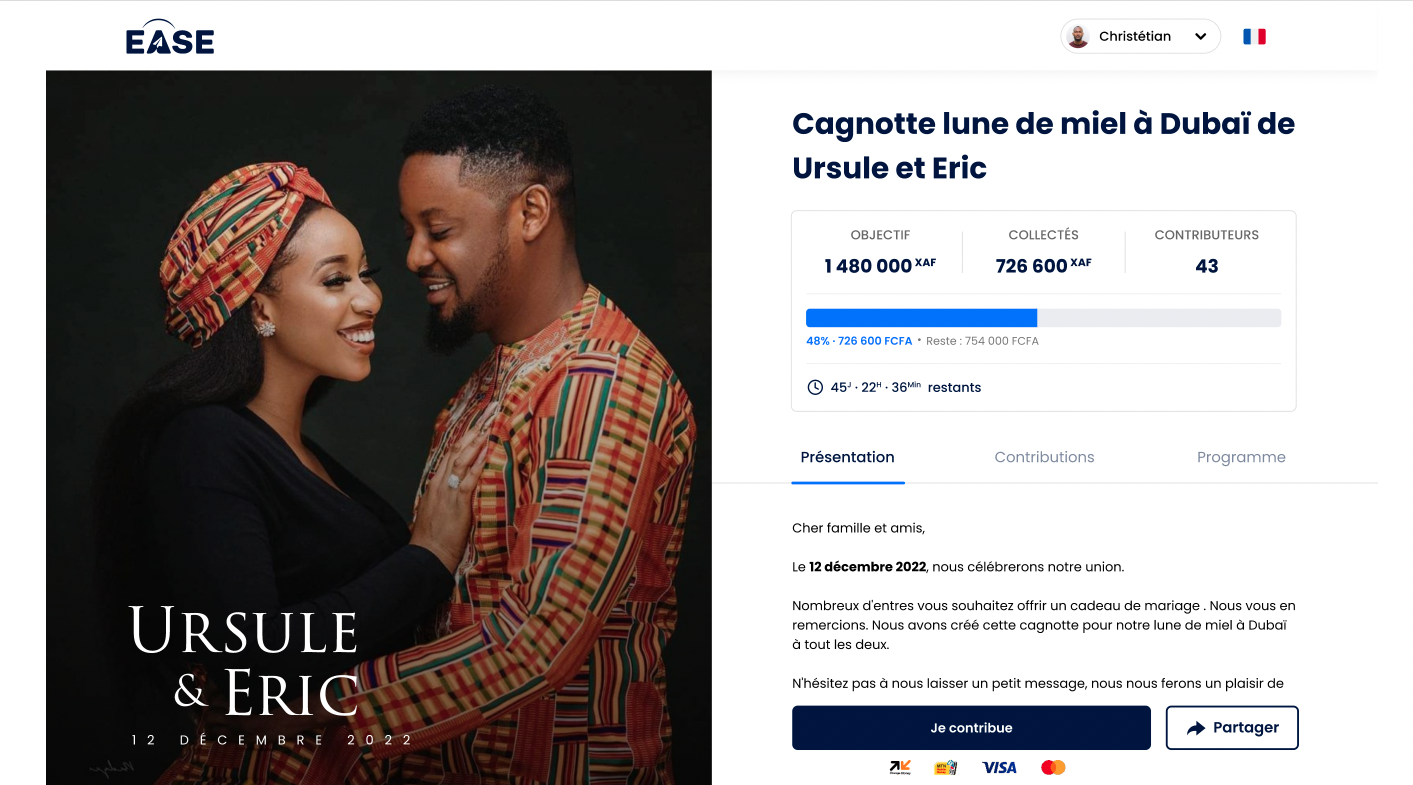1413x785 pixels.
Task: Click the Partager button
Action: click(x=1232, y=728)
